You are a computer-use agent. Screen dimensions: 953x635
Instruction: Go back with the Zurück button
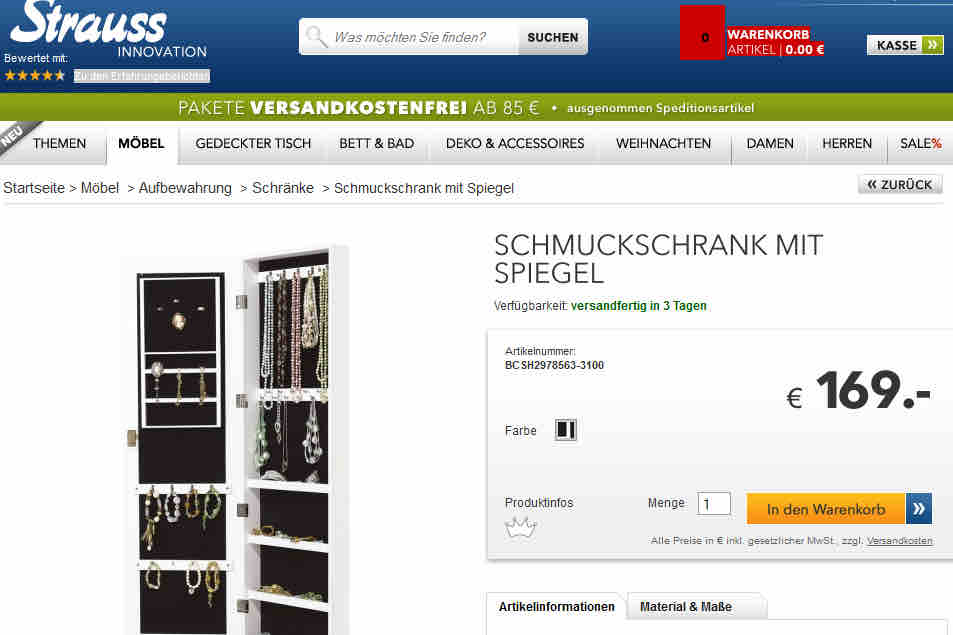900,184
